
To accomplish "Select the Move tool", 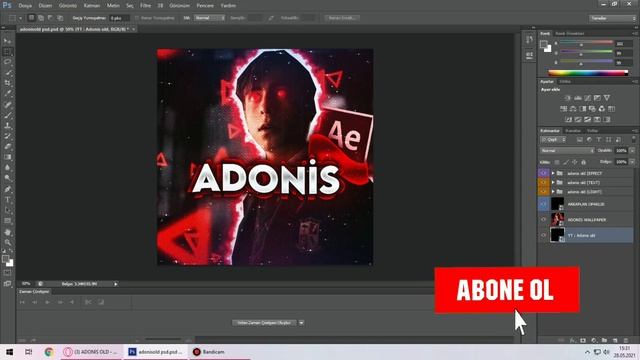I will 7,41.
